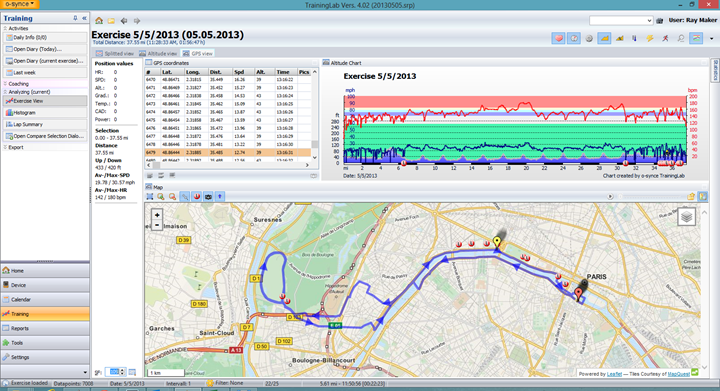Open the o-synce application menu

20,4
